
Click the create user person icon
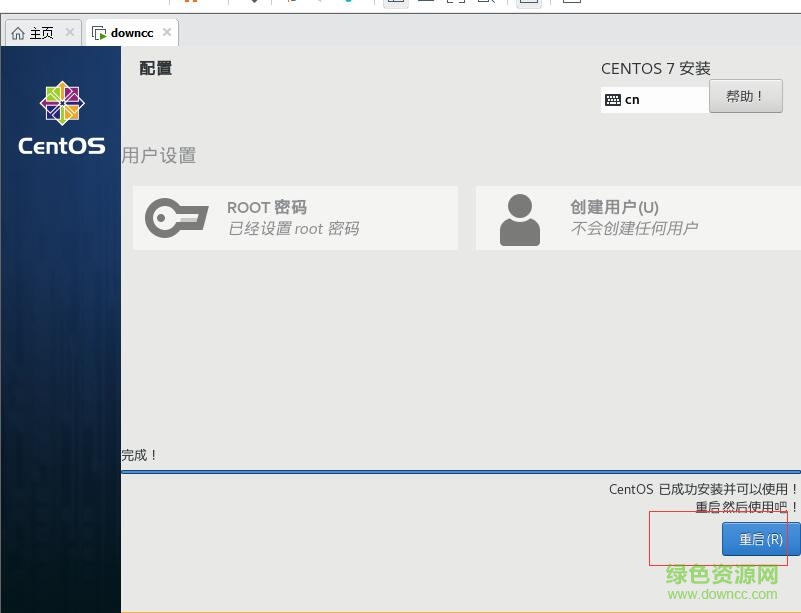click(x=519, y=220)
